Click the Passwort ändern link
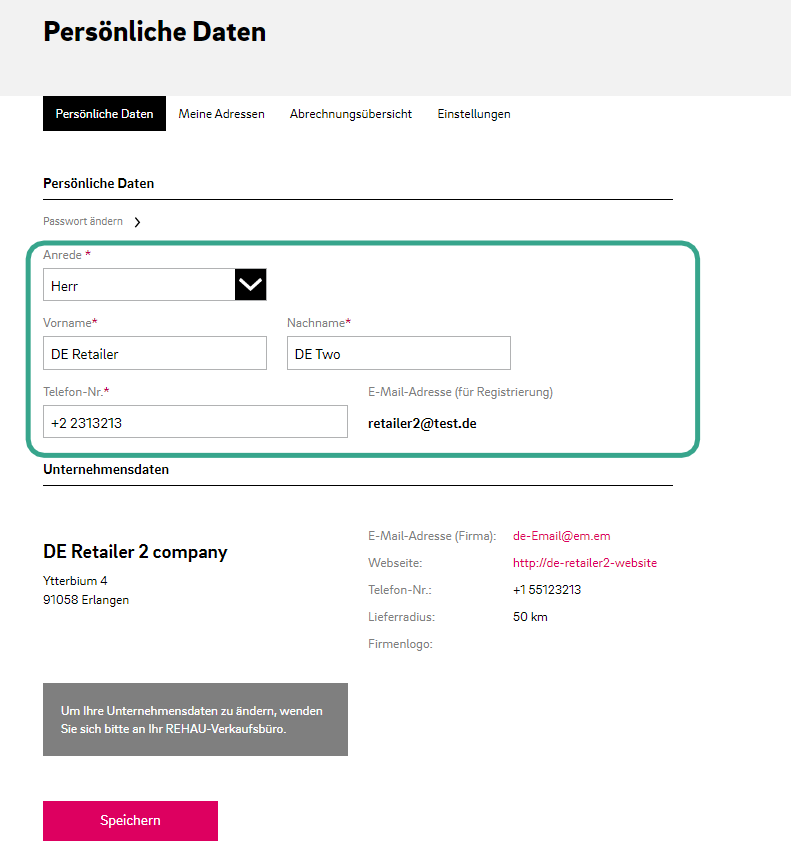 point(83,221)
